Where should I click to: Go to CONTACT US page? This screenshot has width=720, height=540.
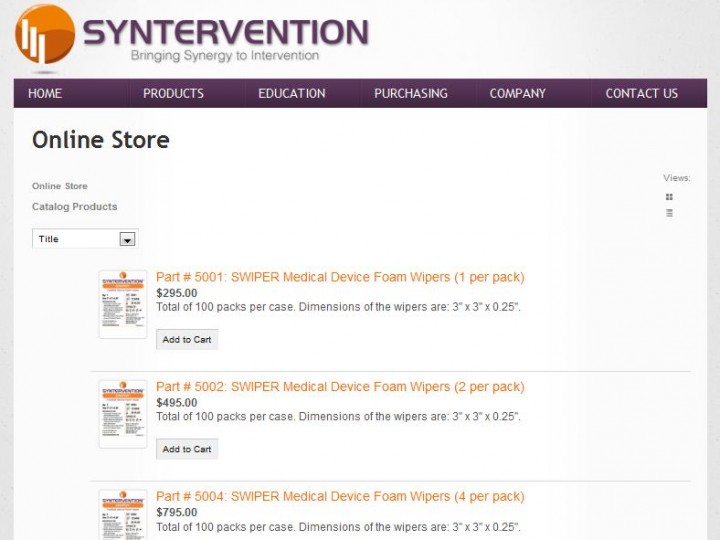(x=641, y=94)
